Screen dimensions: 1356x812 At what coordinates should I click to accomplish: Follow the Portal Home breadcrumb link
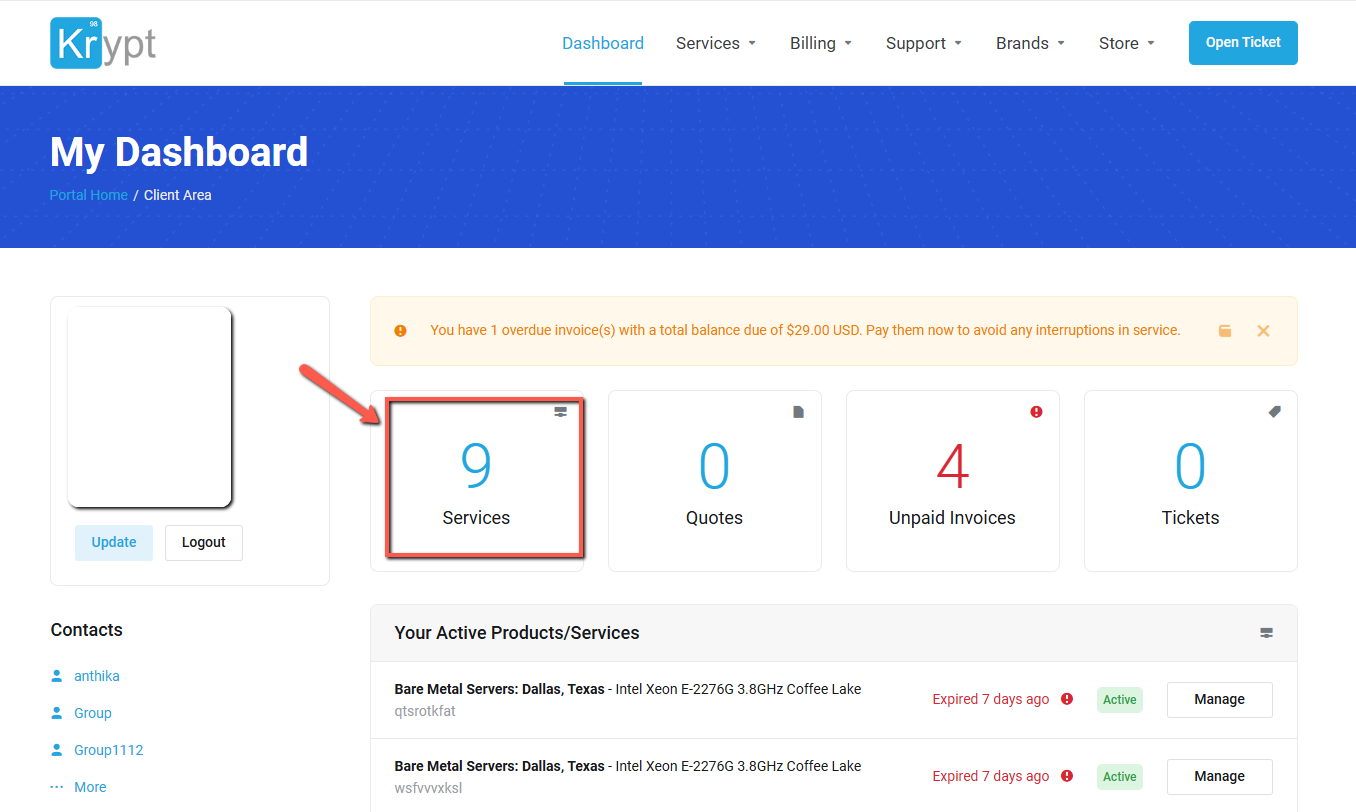coord(89,195)
